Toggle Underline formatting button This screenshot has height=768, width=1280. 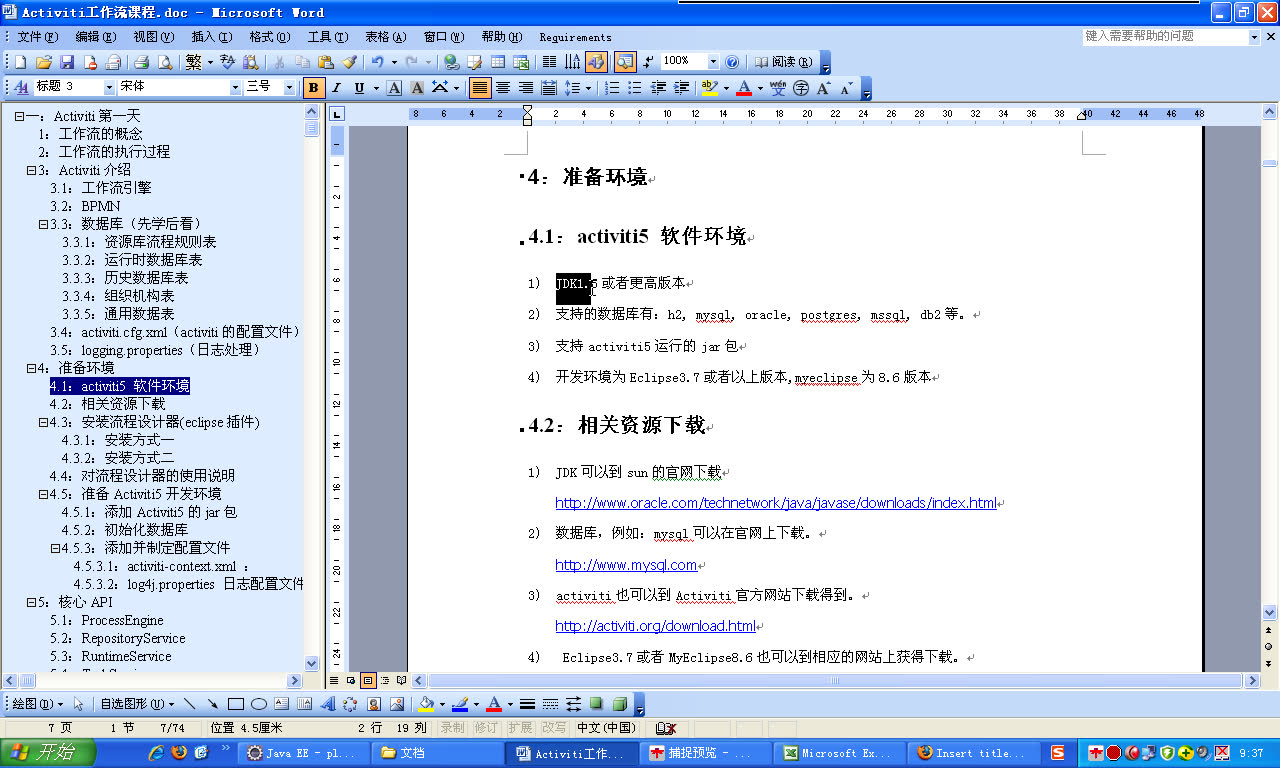pyautogui.click(x=359, y=88)
